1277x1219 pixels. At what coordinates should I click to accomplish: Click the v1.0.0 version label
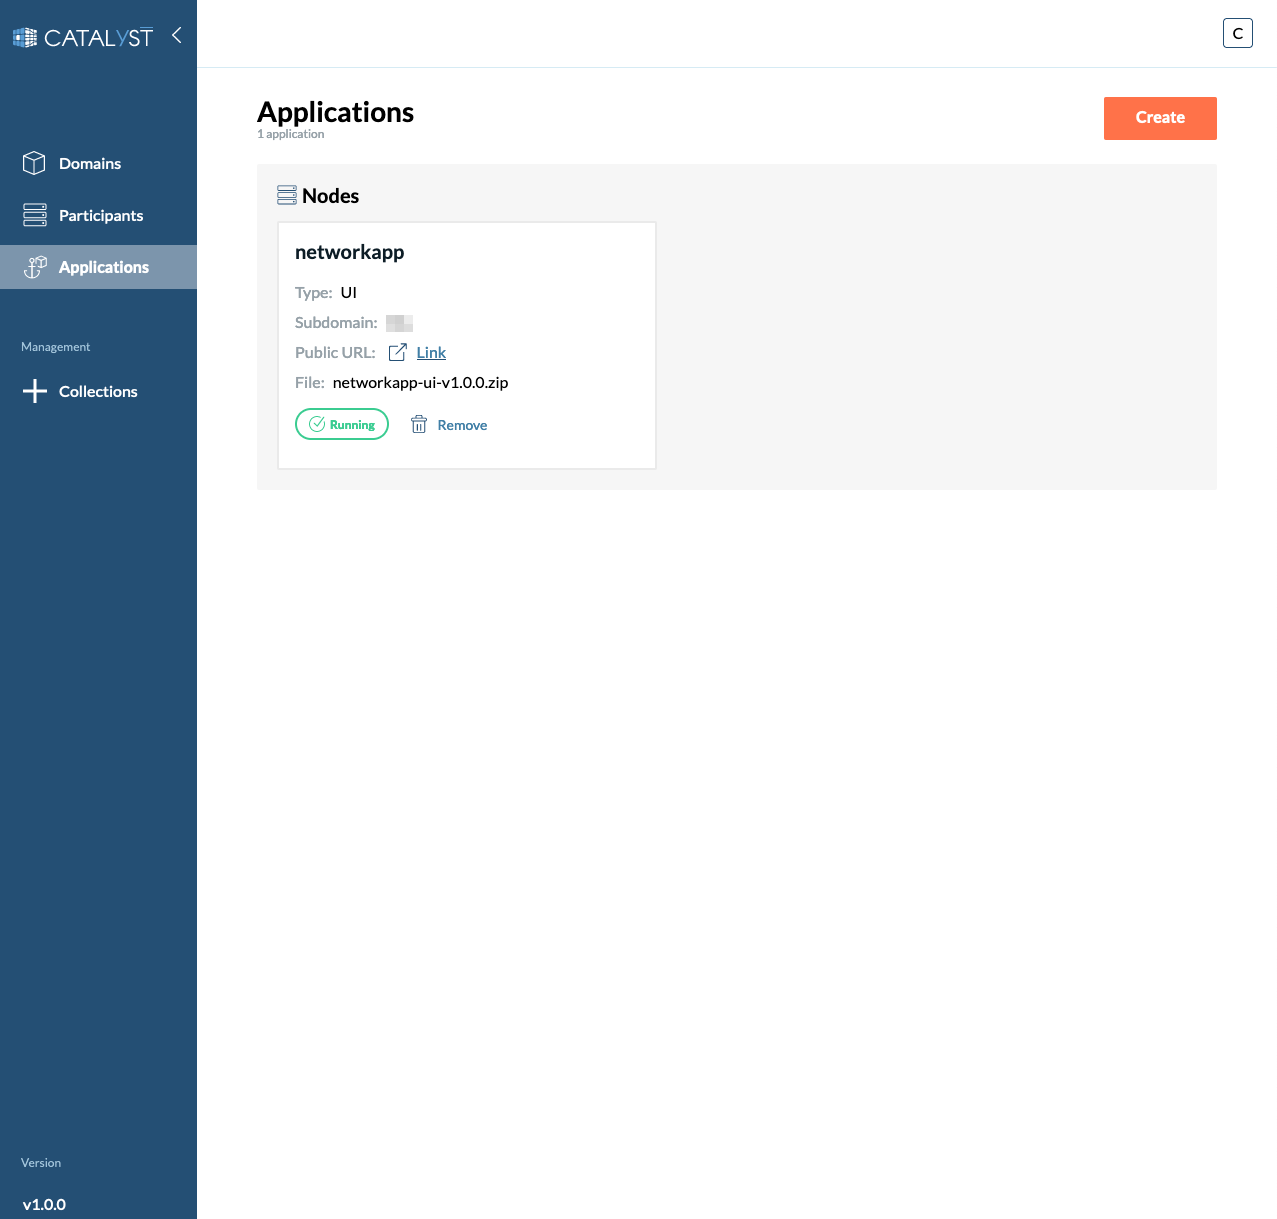pyautogui.click(x=45, y=1204)
